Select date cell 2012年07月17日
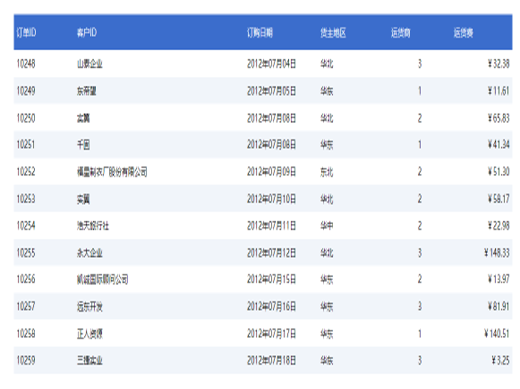This screenshot has height=389, width=520. click(271, 333)
